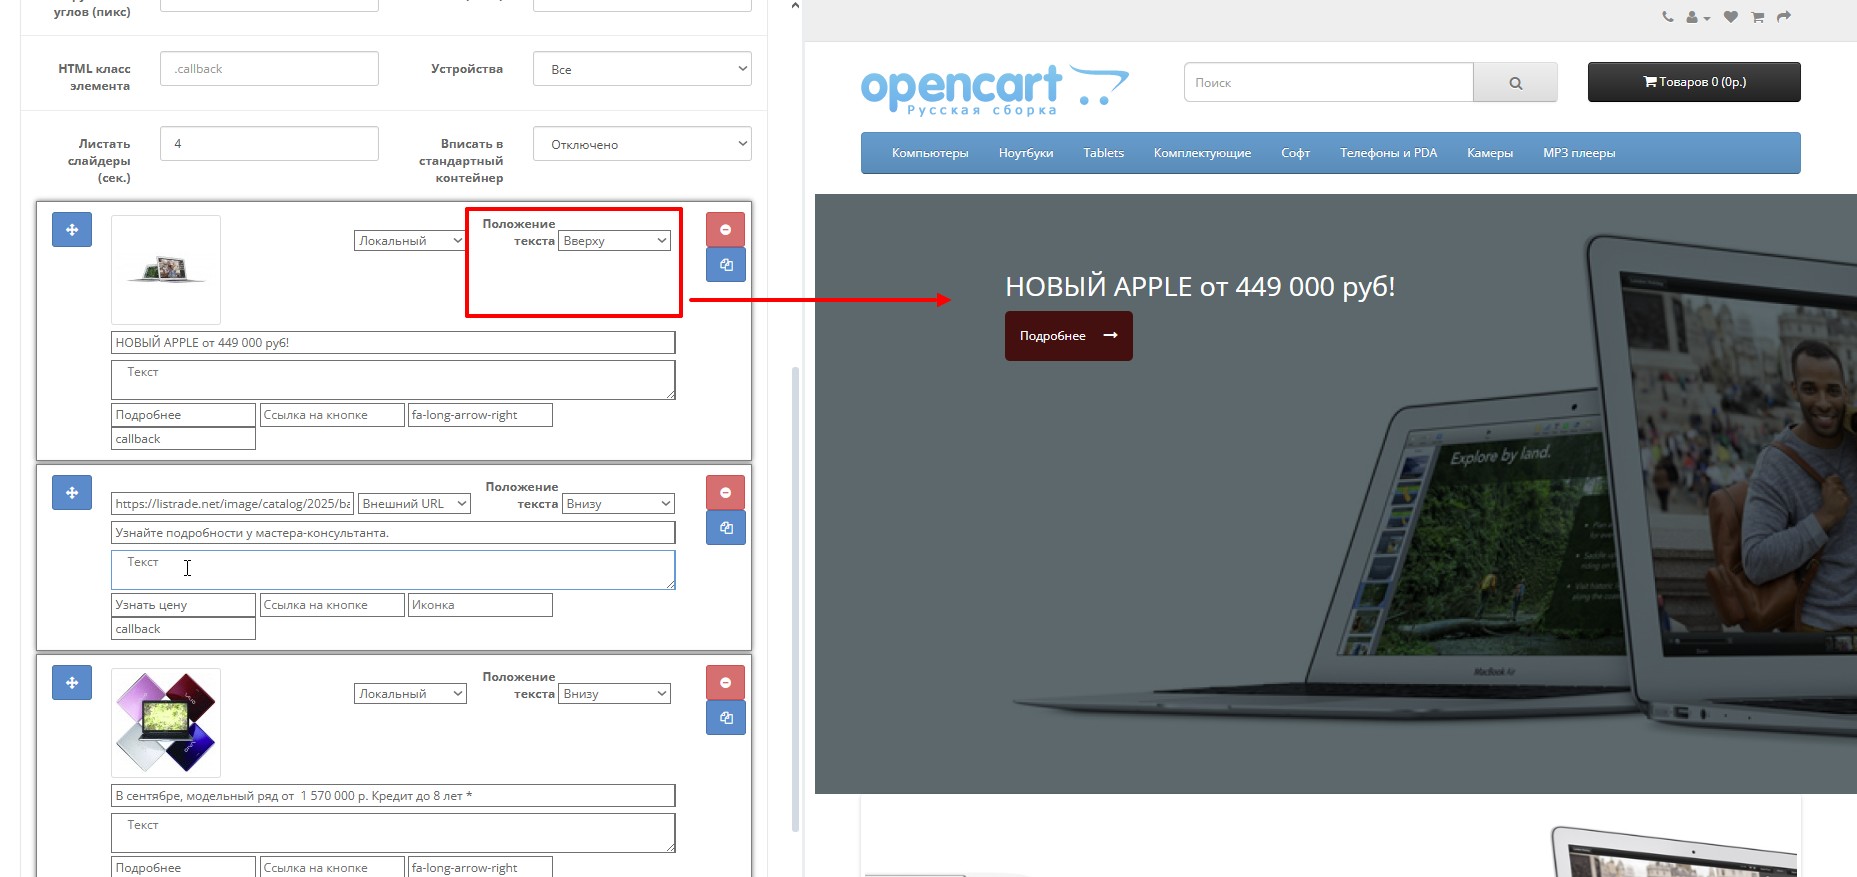The height and width of the screenshot is (877, 1857).
Task: Open the Устройства dropdown set to Все
Action: (642, 69)
